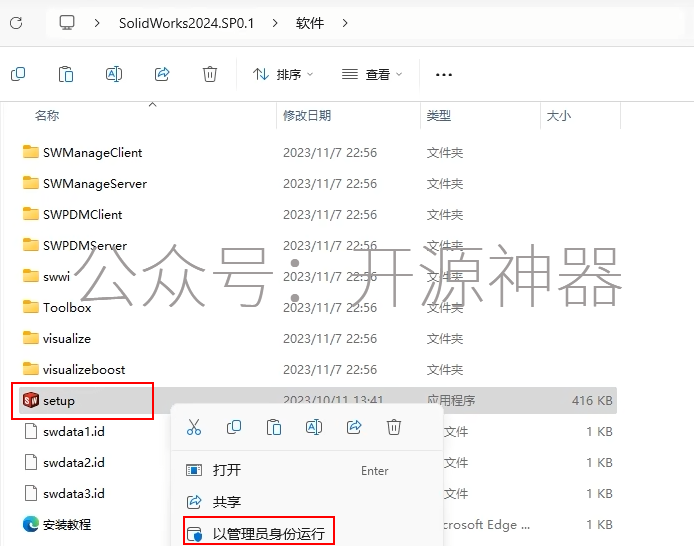The image size is (694, 546).
Task: Click the SWManageClient folder icon
Action: 31,152
